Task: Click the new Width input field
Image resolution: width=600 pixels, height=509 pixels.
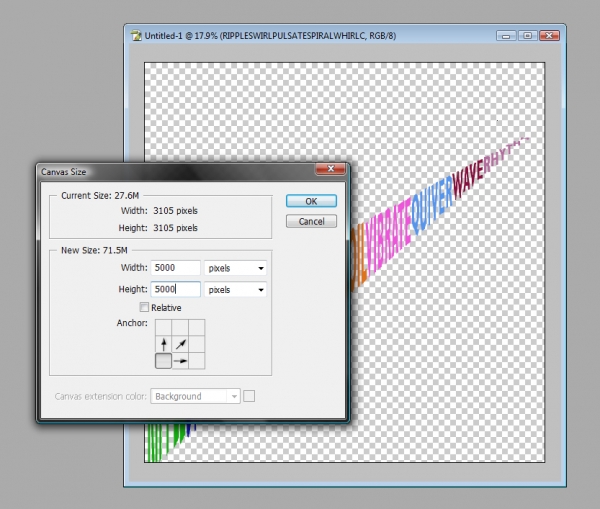Action: point(176,268)
